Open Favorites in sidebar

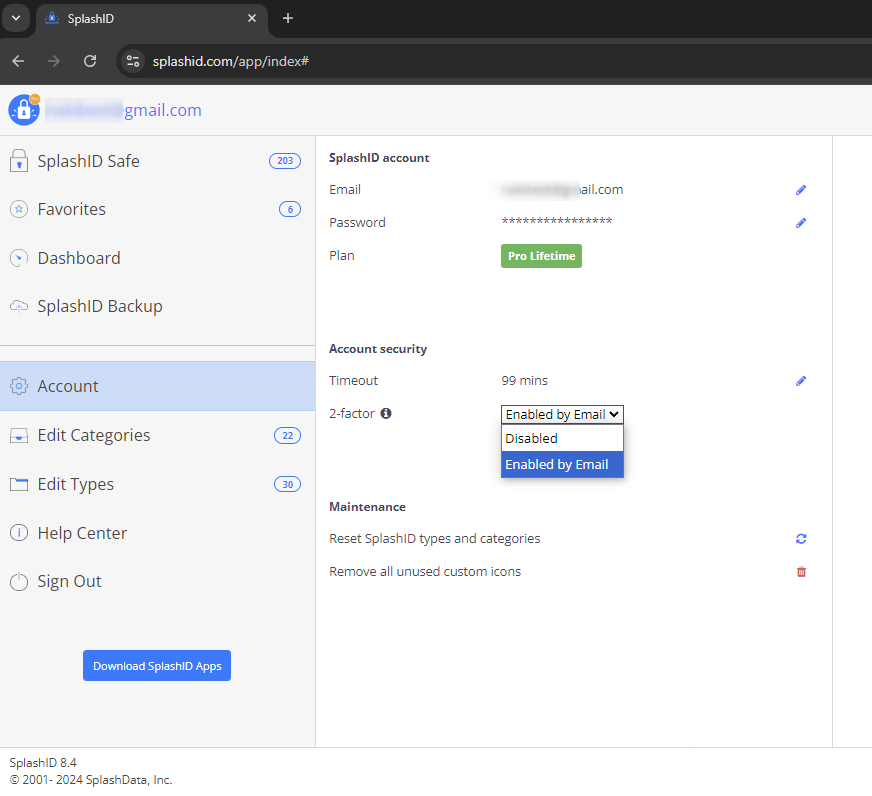(157, 209)
